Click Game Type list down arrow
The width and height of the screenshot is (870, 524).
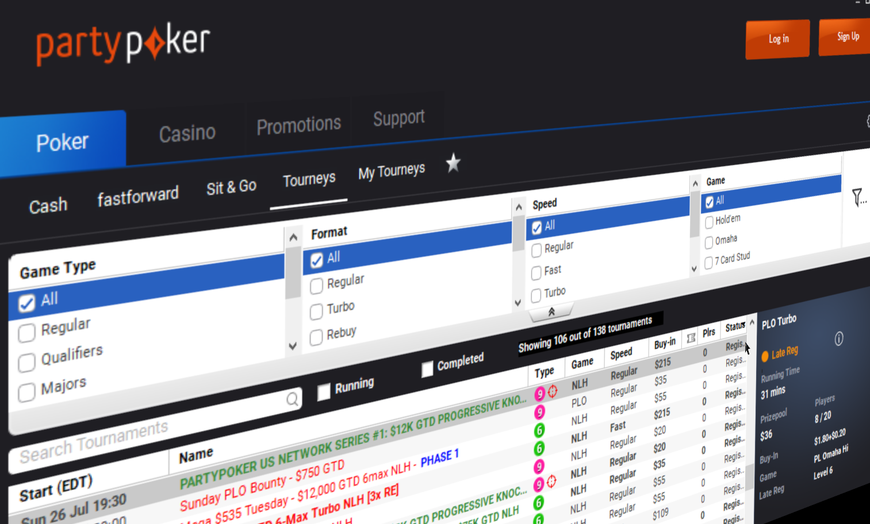click(x=293, y=346)
